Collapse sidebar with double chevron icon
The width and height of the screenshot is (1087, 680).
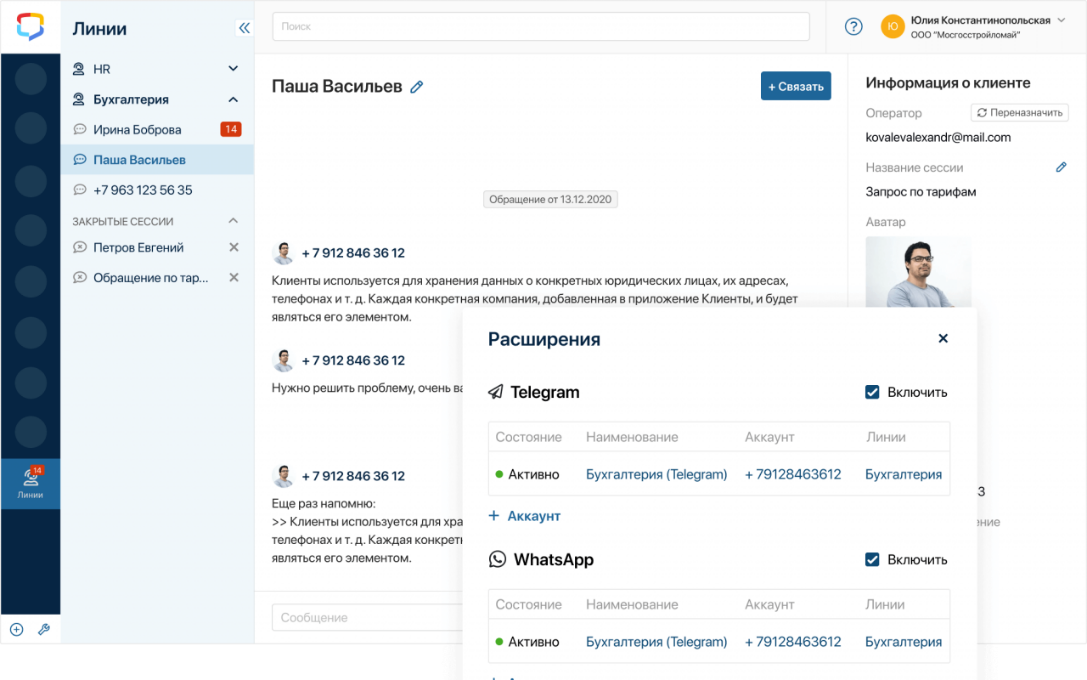[244, 28]
